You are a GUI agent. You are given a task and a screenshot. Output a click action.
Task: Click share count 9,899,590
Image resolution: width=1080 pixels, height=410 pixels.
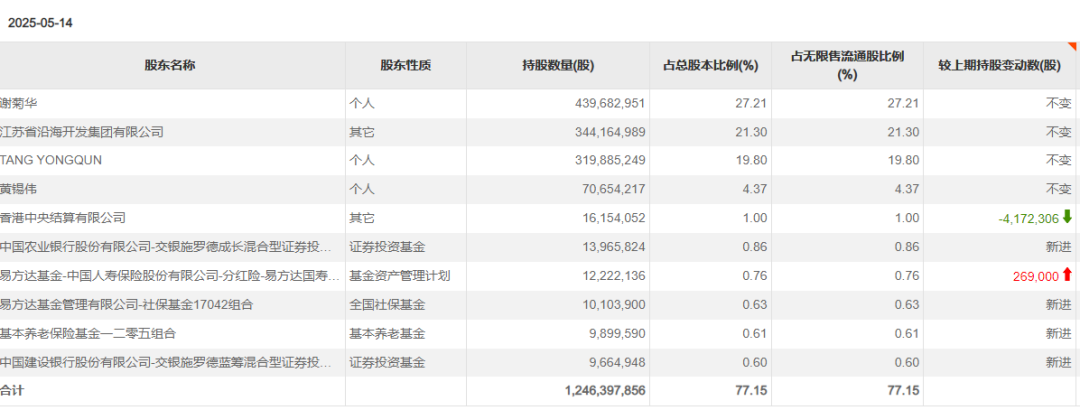pos(616,334)
